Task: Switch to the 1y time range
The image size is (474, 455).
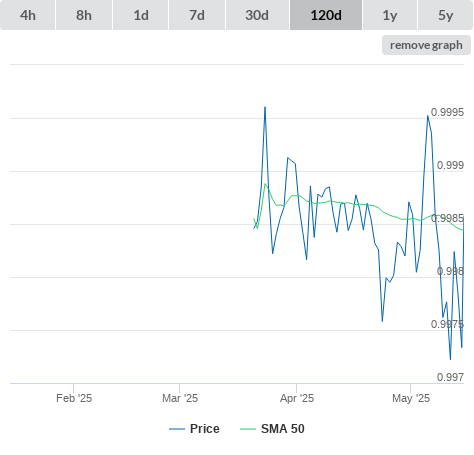Action: point(390,15)
